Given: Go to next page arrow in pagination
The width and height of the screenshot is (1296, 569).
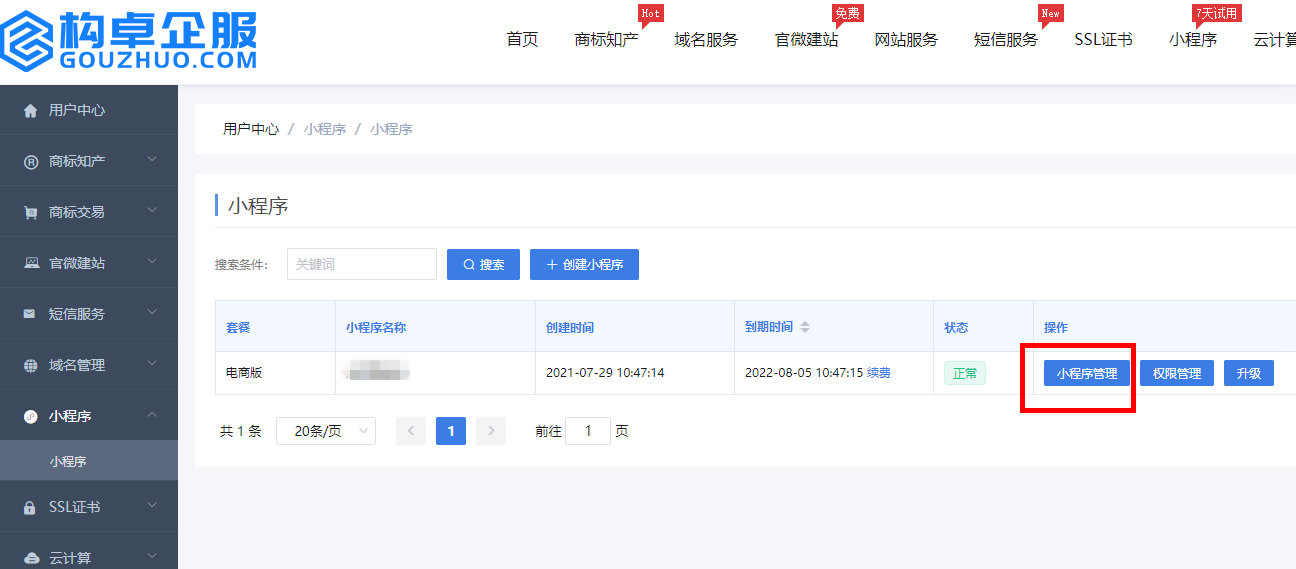Looking at the screenshot, I should [490, 431].
